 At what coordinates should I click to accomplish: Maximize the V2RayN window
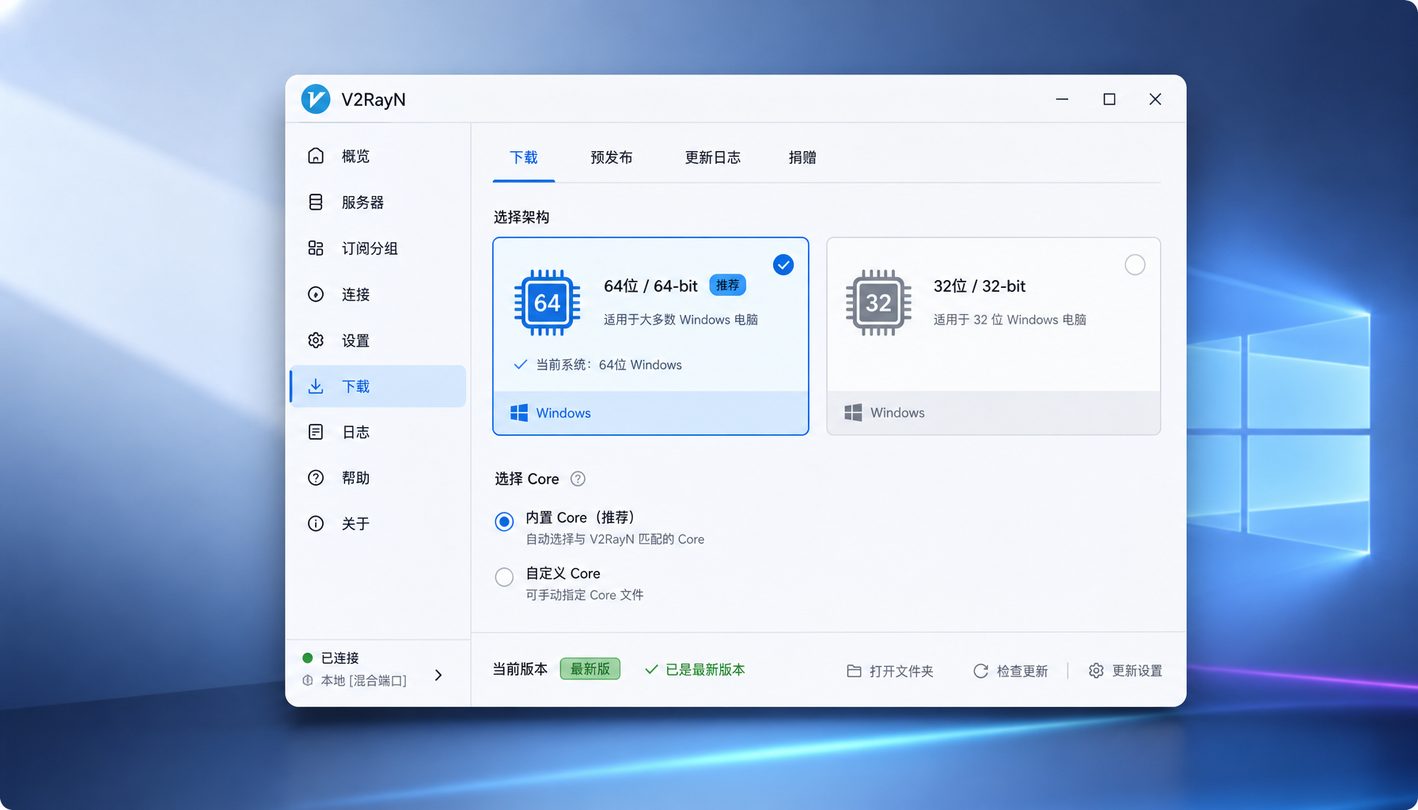(1109, 99)
